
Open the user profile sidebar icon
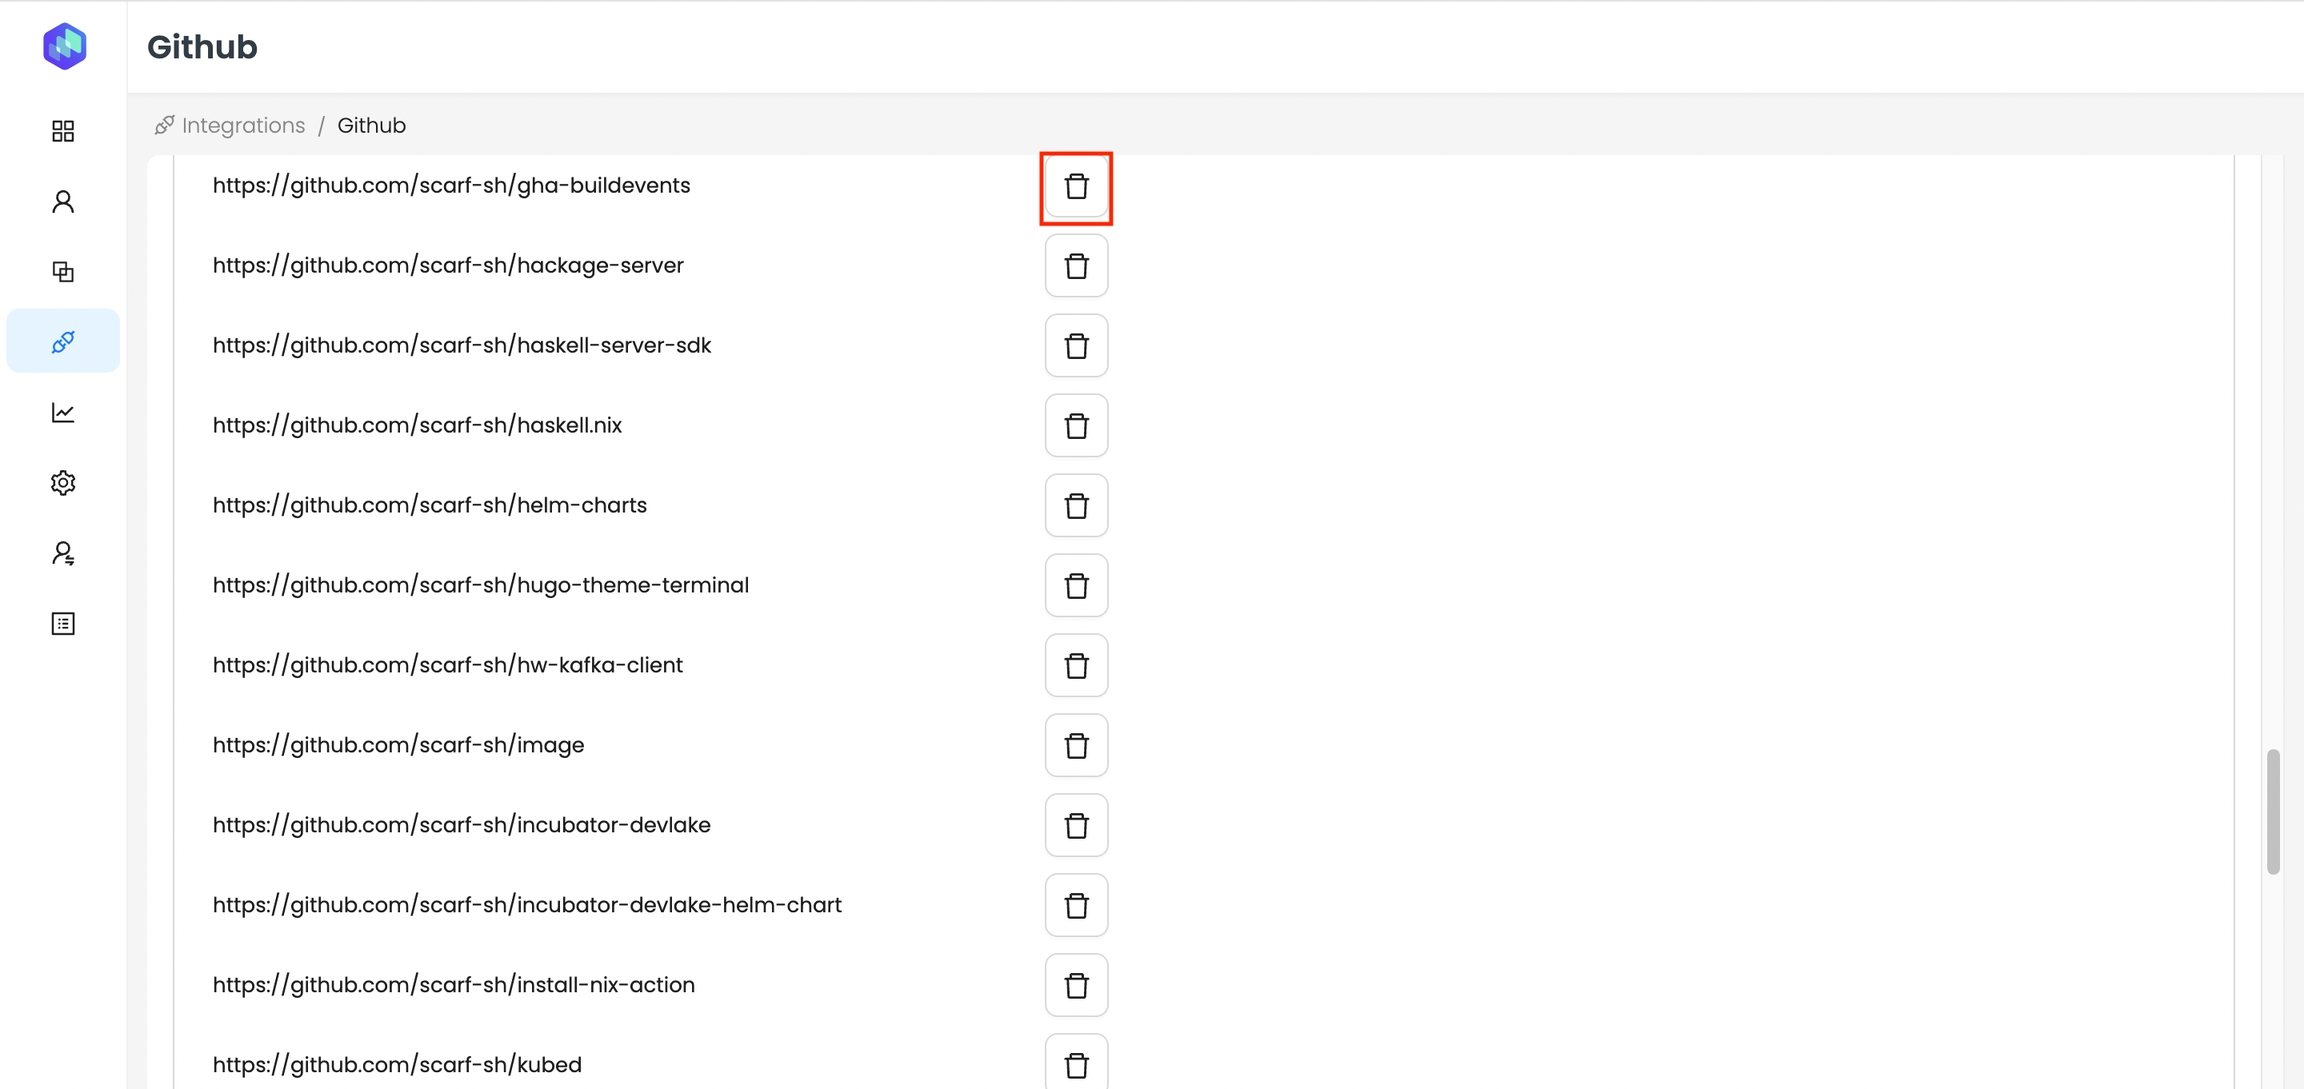point(63,202)
